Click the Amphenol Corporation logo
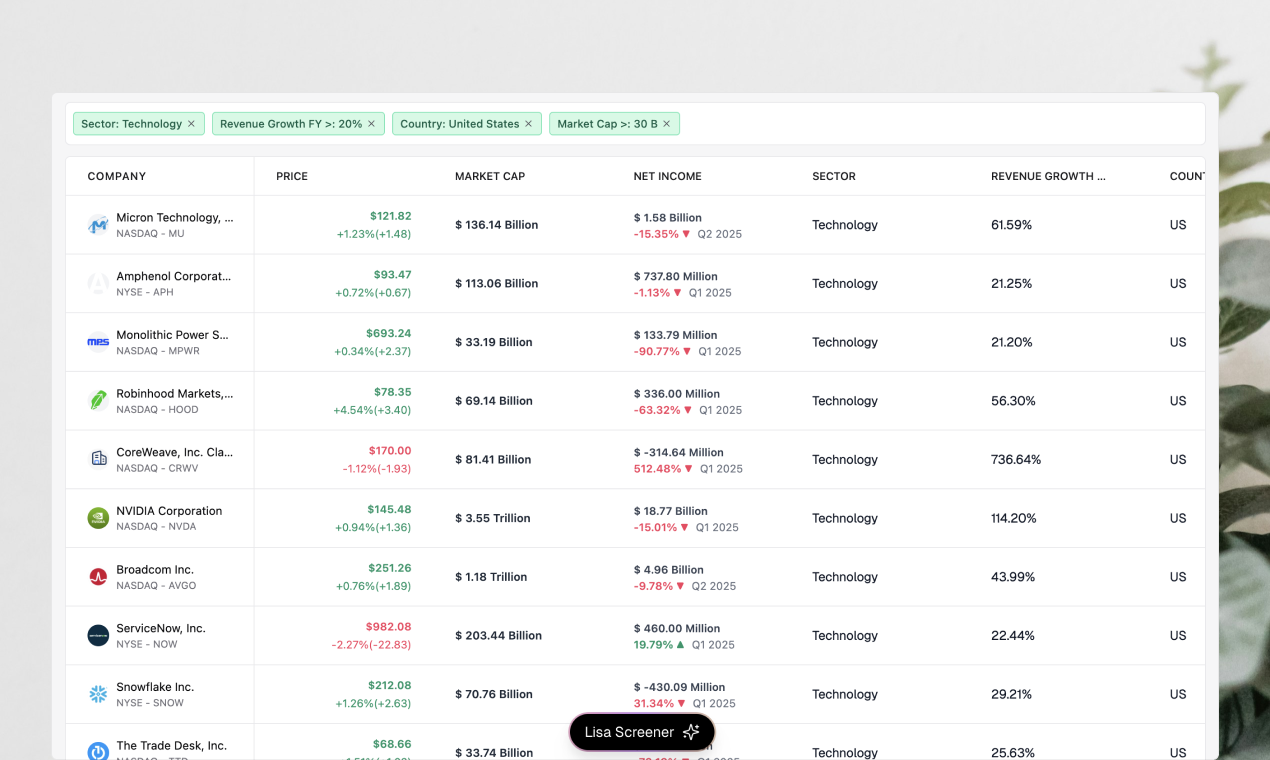The height and width of the screenshot is (760, 1270). coord(98,284)
